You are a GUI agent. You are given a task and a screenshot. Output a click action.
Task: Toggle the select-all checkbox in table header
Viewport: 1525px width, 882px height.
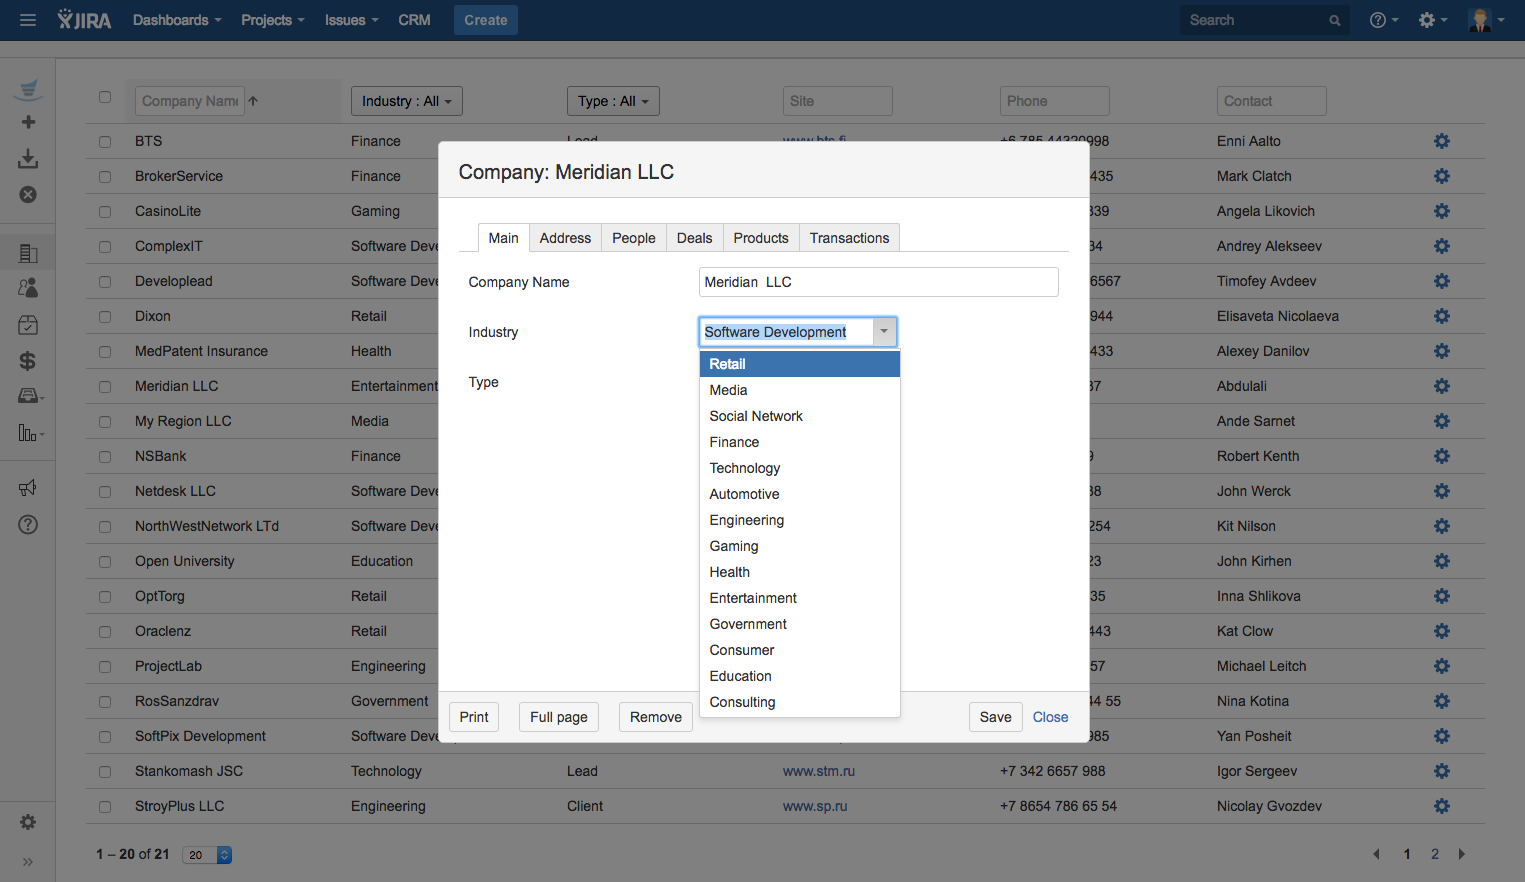(105, 97)
